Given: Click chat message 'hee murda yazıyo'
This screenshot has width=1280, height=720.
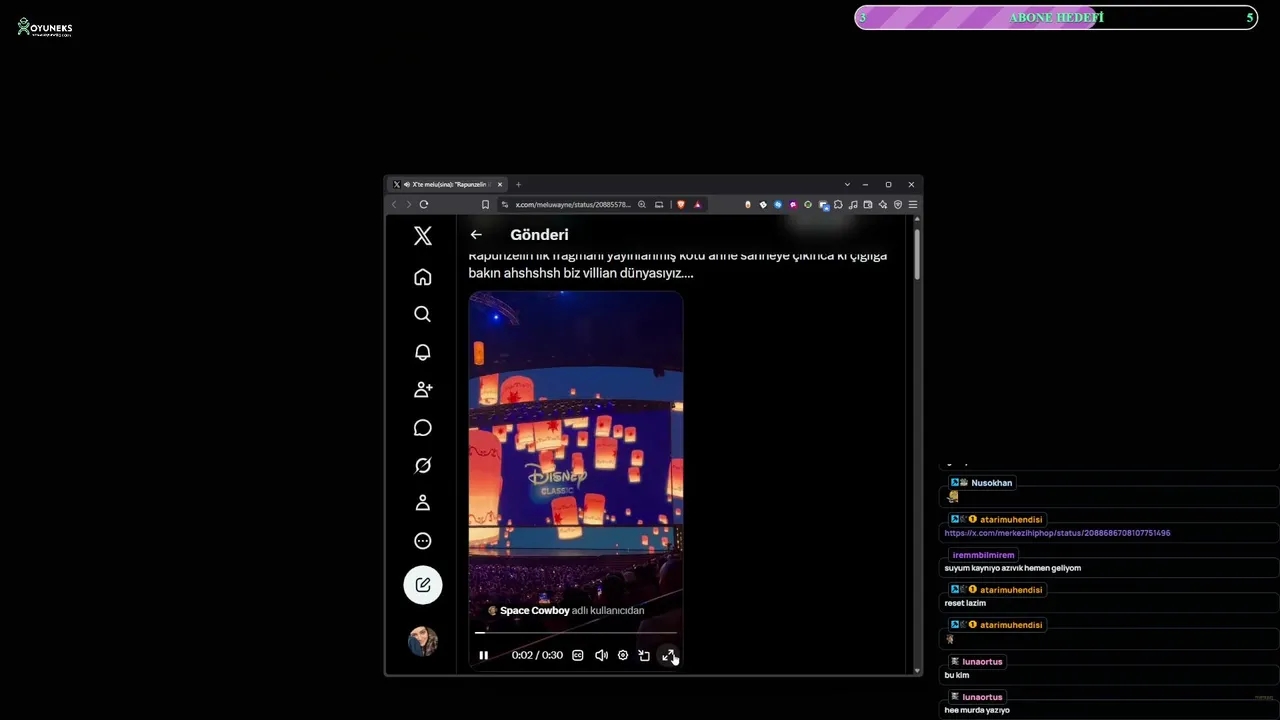Looking at the screenshot, I should (x=977, y=711).
